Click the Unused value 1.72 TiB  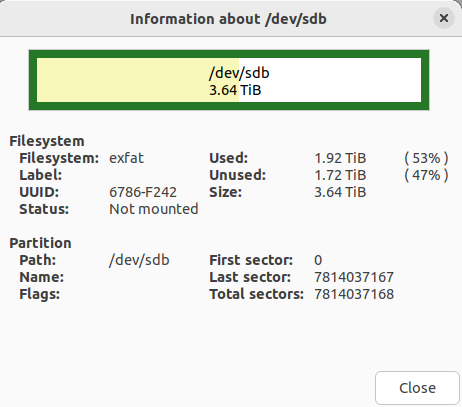point(340,175)
